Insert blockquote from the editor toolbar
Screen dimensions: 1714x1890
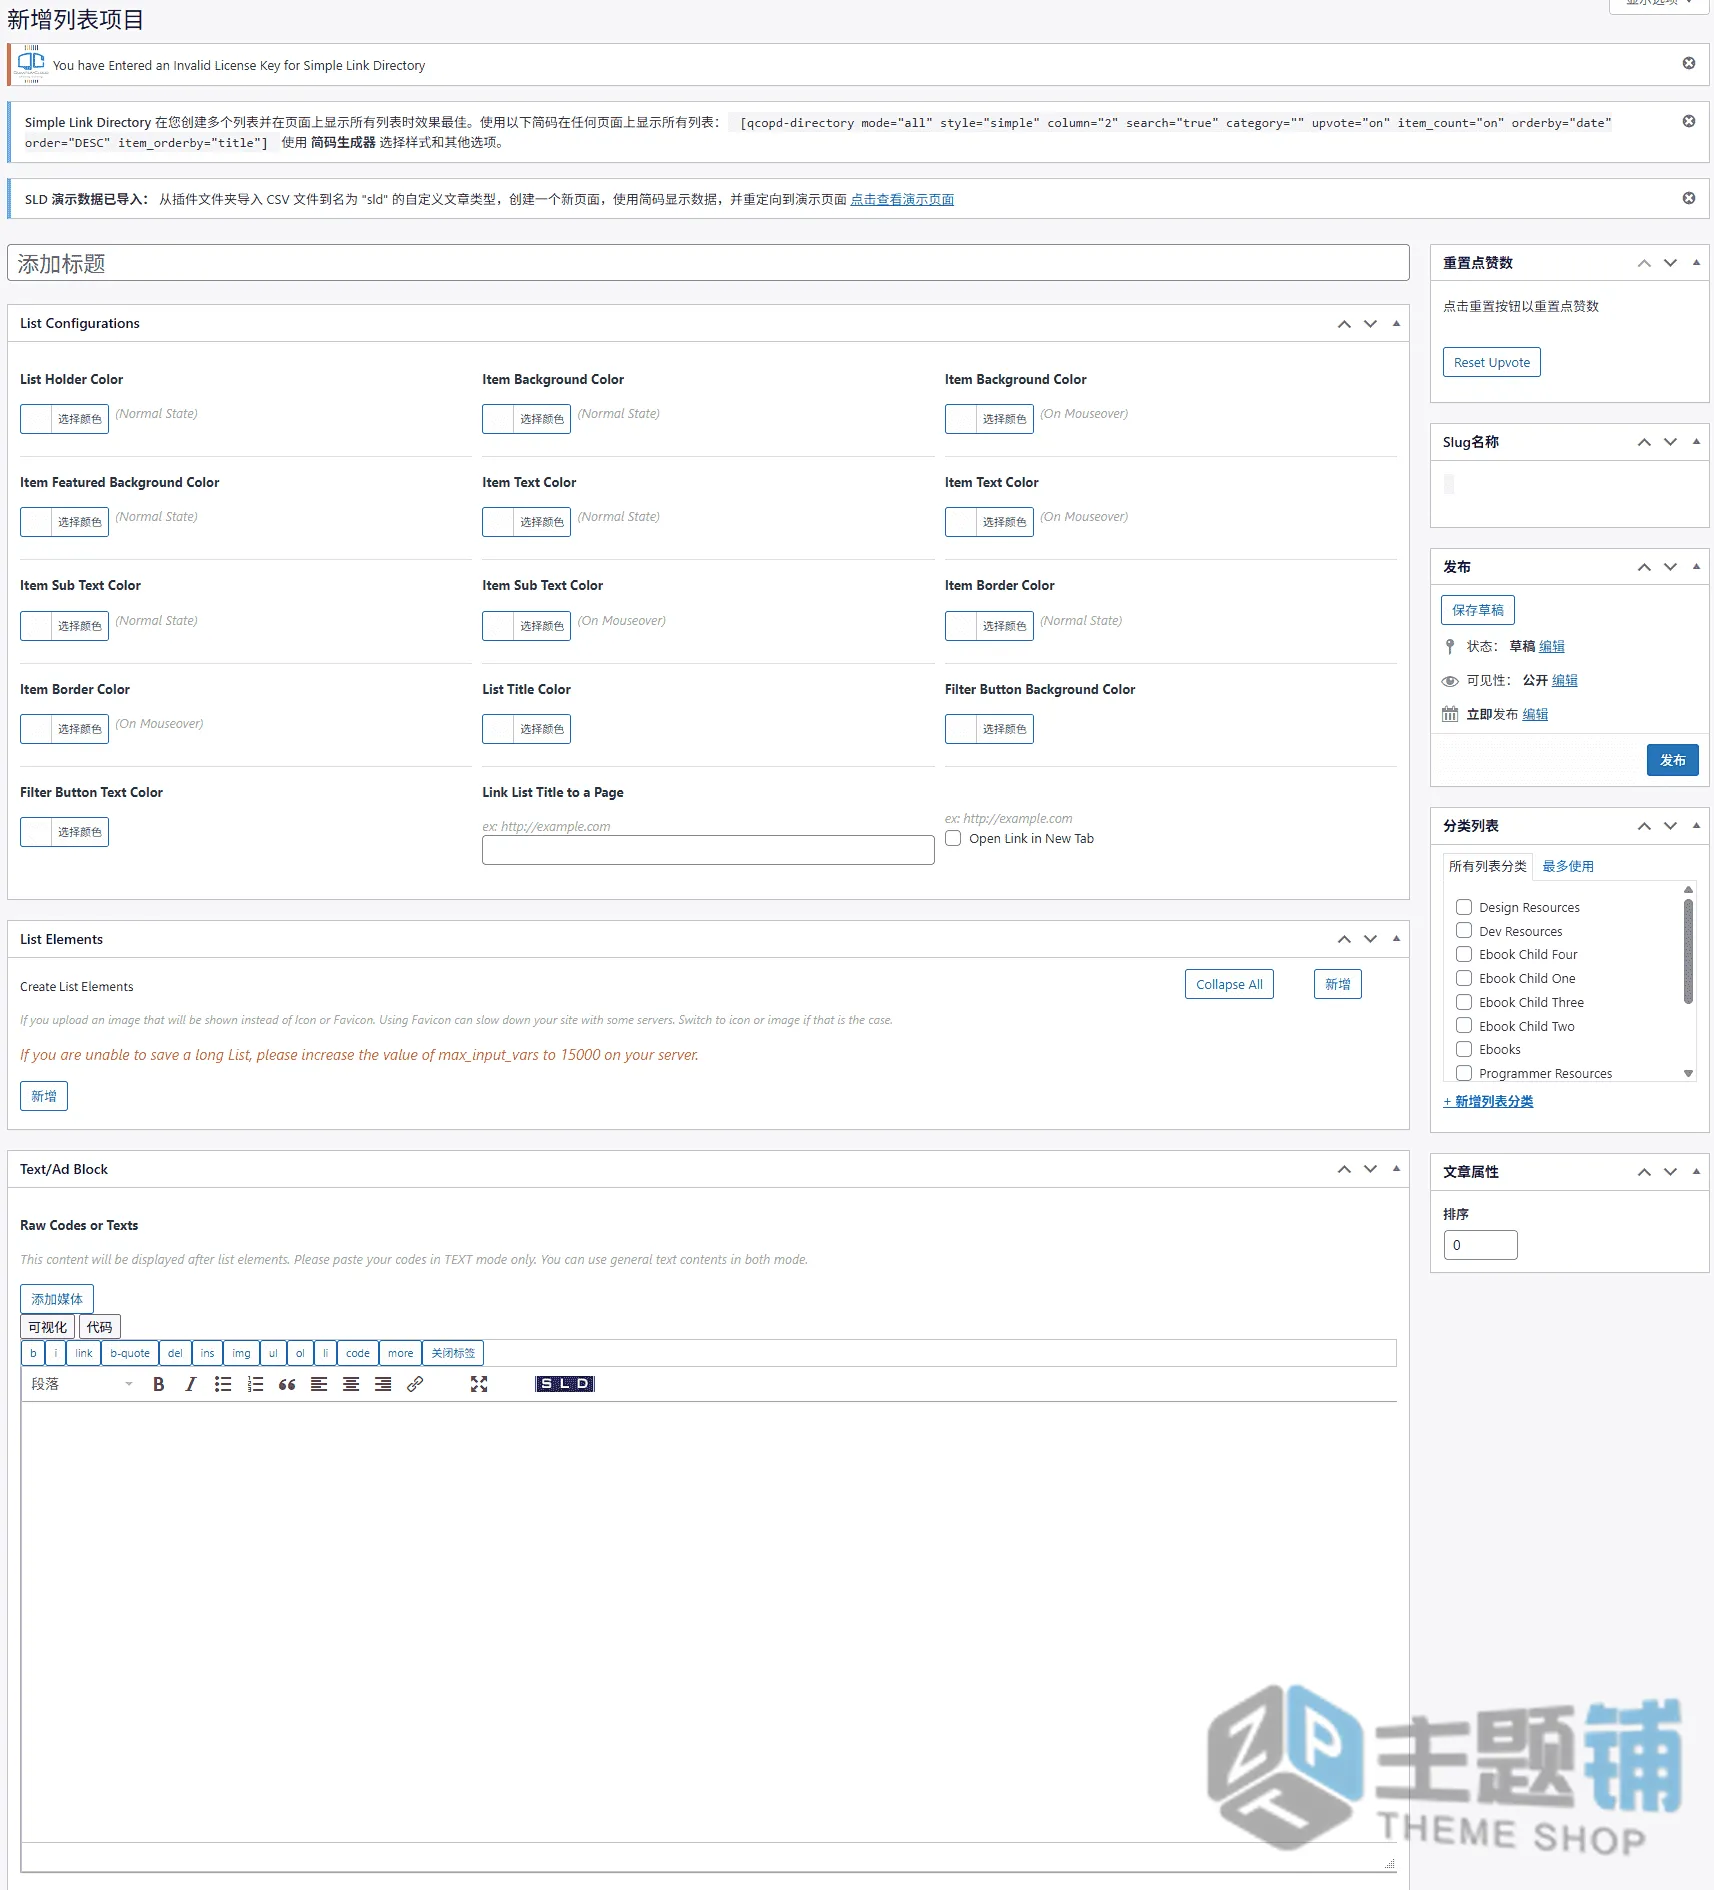(287, 1384)
